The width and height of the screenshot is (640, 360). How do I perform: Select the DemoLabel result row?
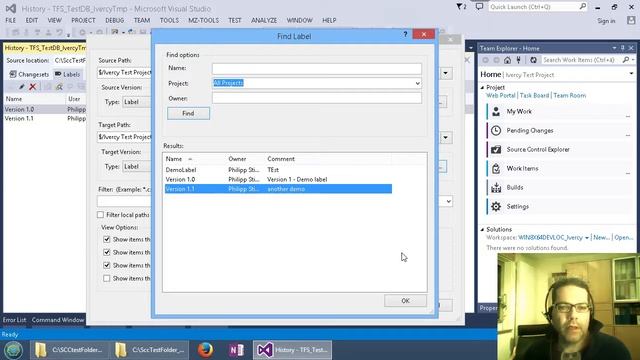coord(278,170)
